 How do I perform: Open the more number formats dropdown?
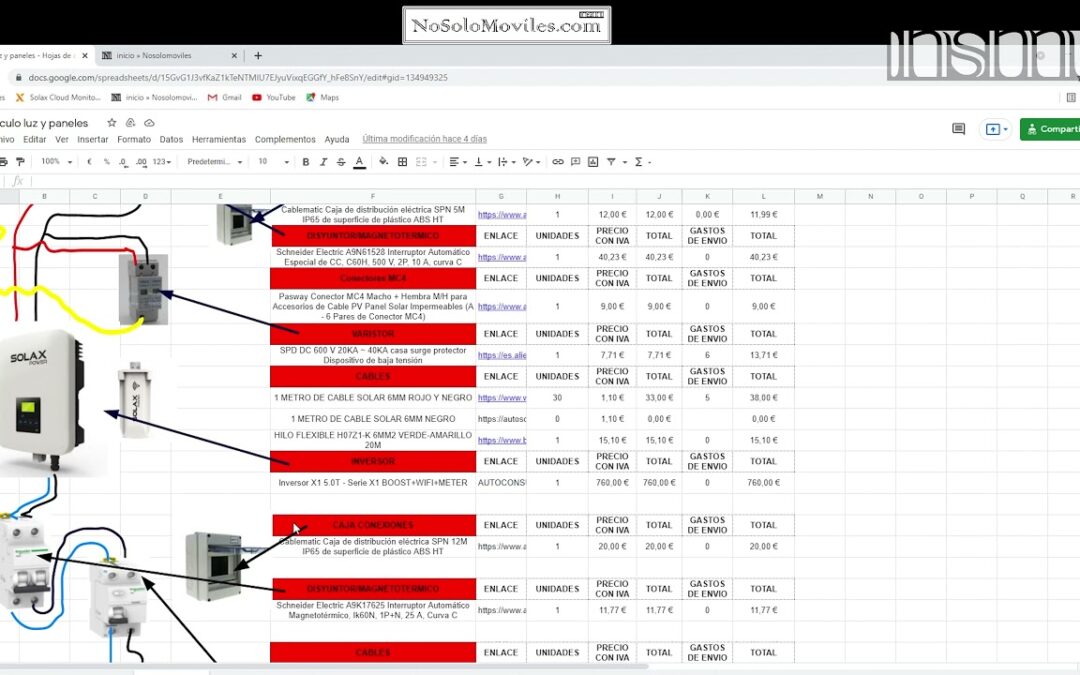[x=162, y=162]
